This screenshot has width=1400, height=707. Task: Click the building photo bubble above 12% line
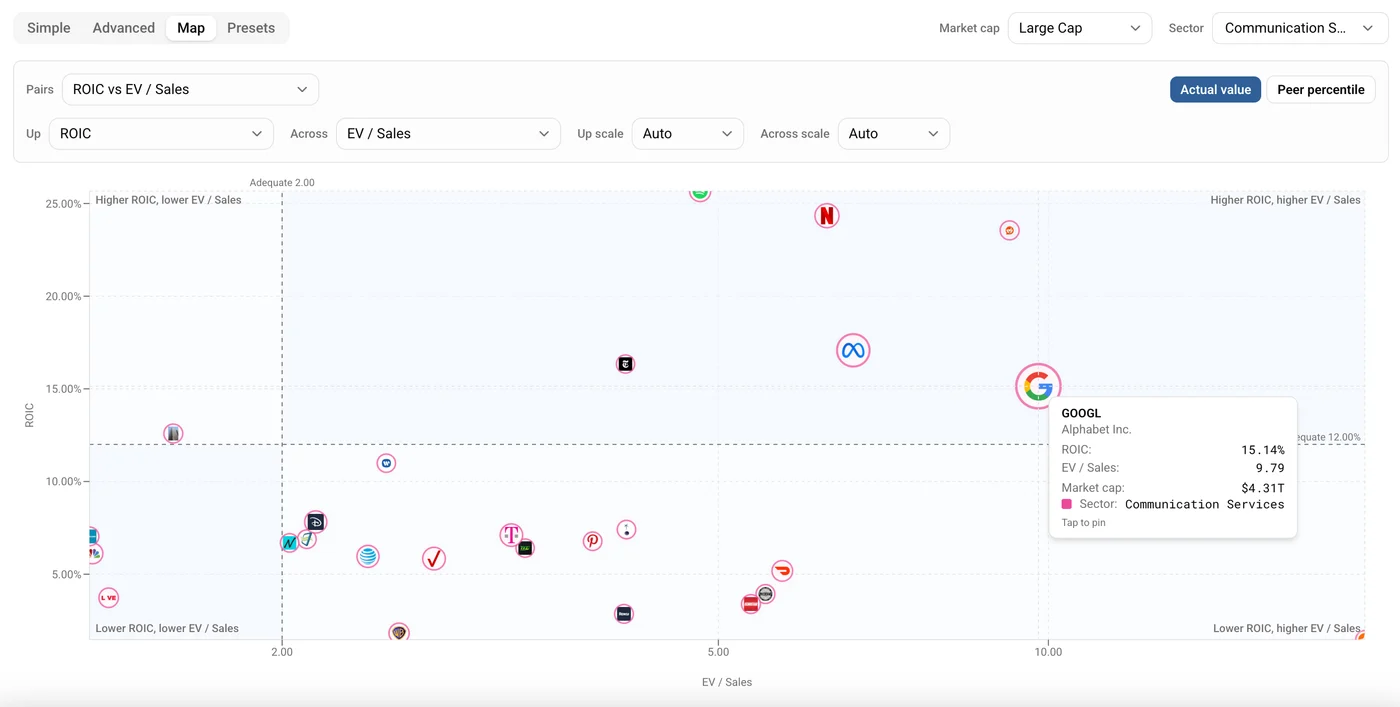tap(173, 433)
